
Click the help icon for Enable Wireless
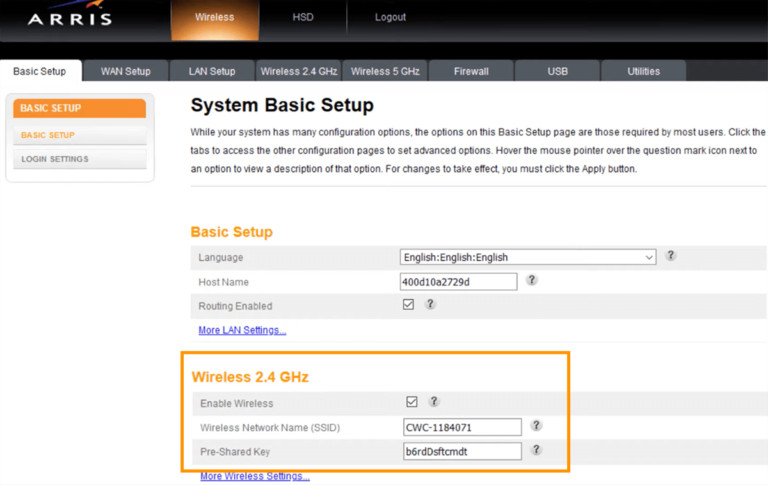(434, 402)
